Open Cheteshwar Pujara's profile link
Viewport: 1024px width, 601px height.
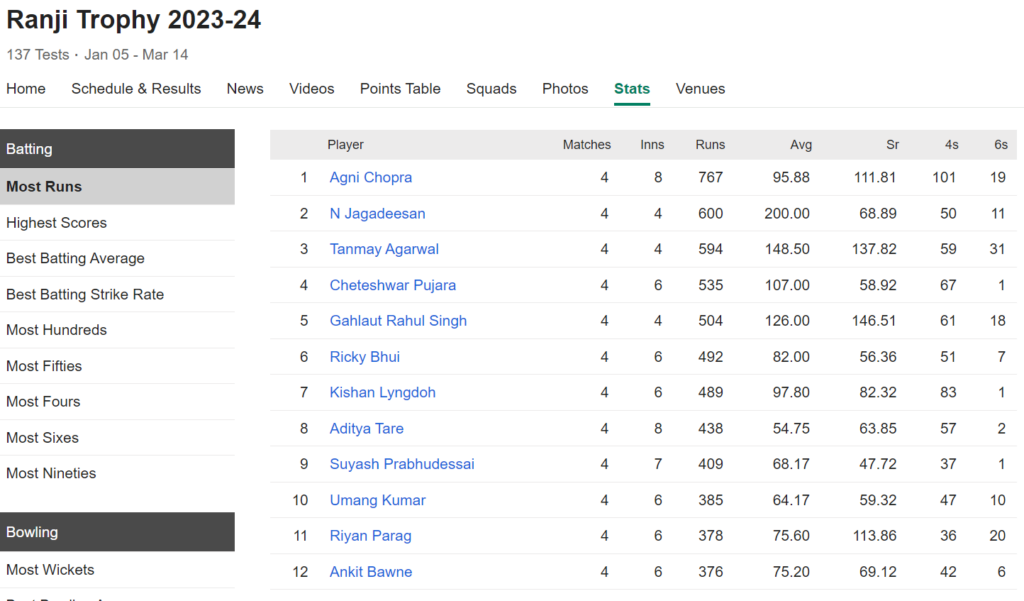(392, 285)
